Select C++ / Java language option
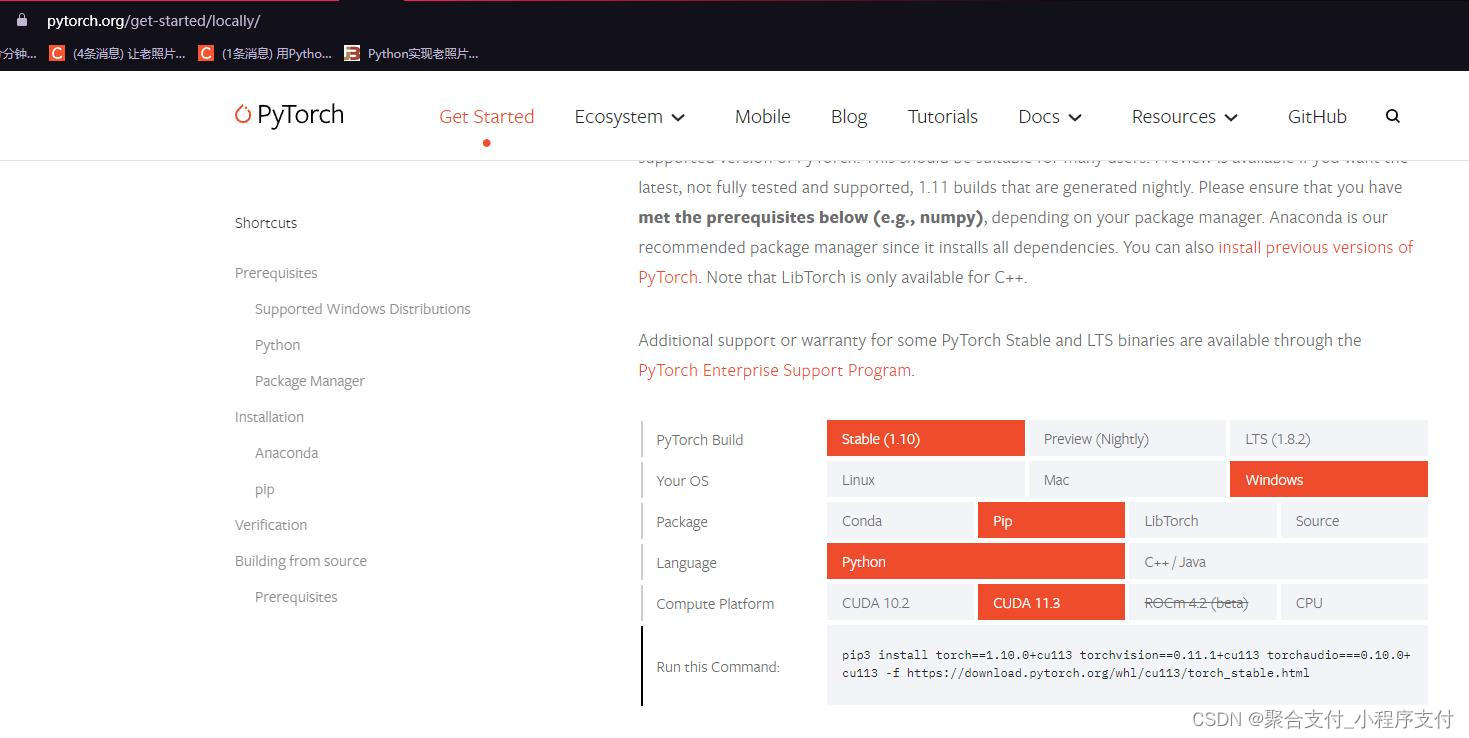 [x=1278, y=561]
